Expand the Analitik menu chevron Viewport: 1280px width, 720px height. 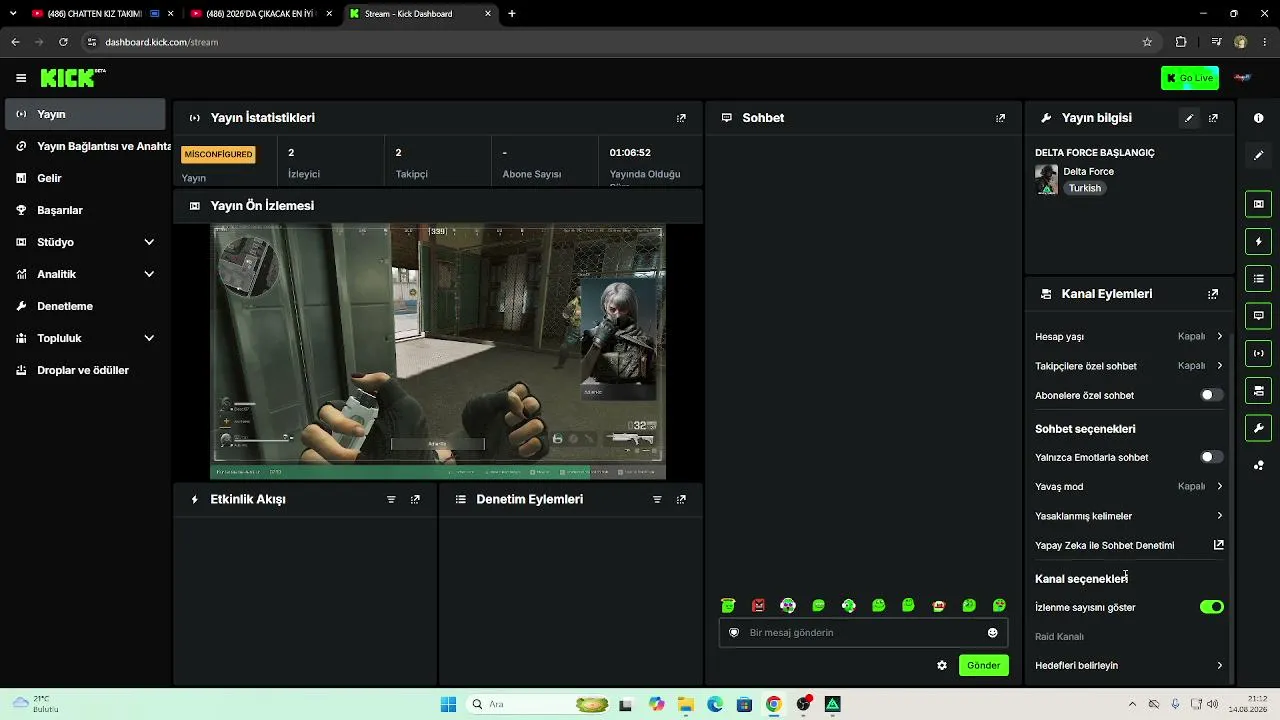point(149,274)
